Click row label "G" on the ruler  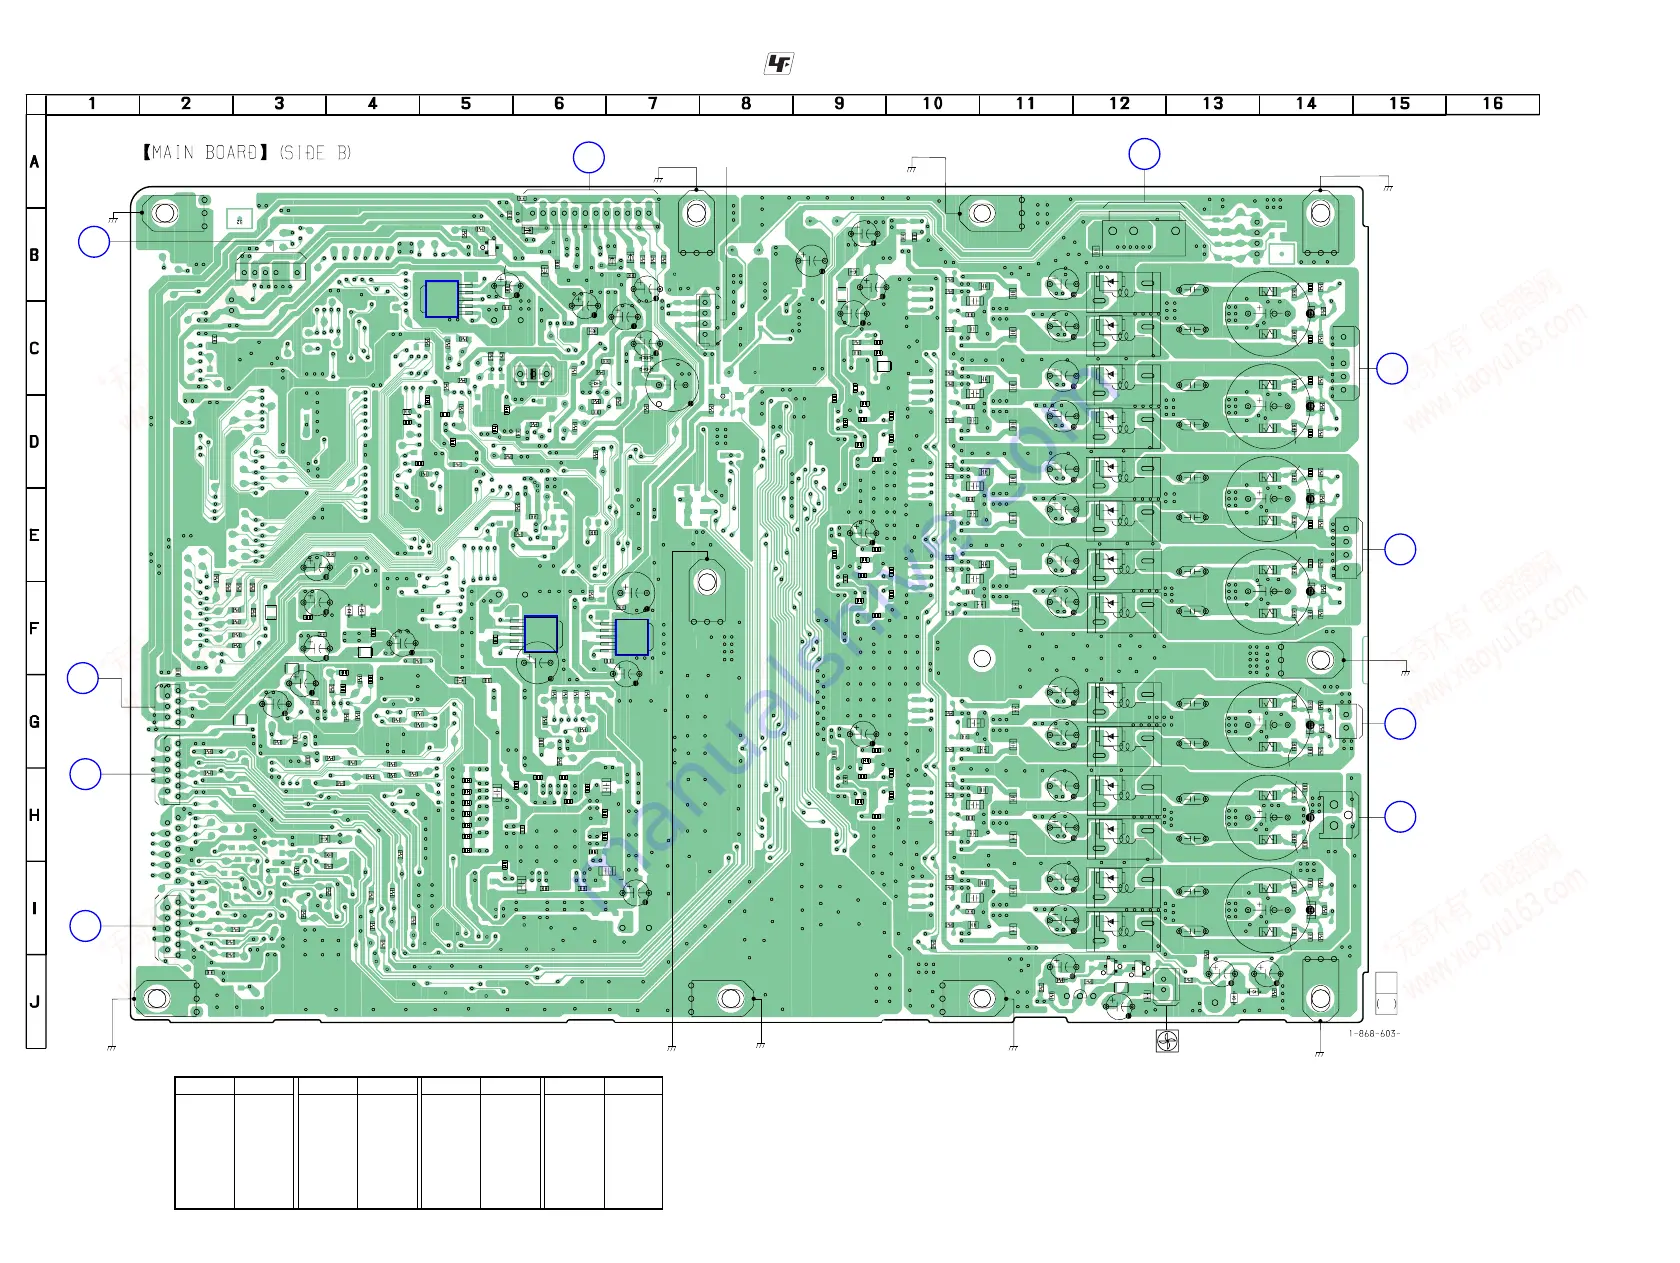click(x=35, y=722)
